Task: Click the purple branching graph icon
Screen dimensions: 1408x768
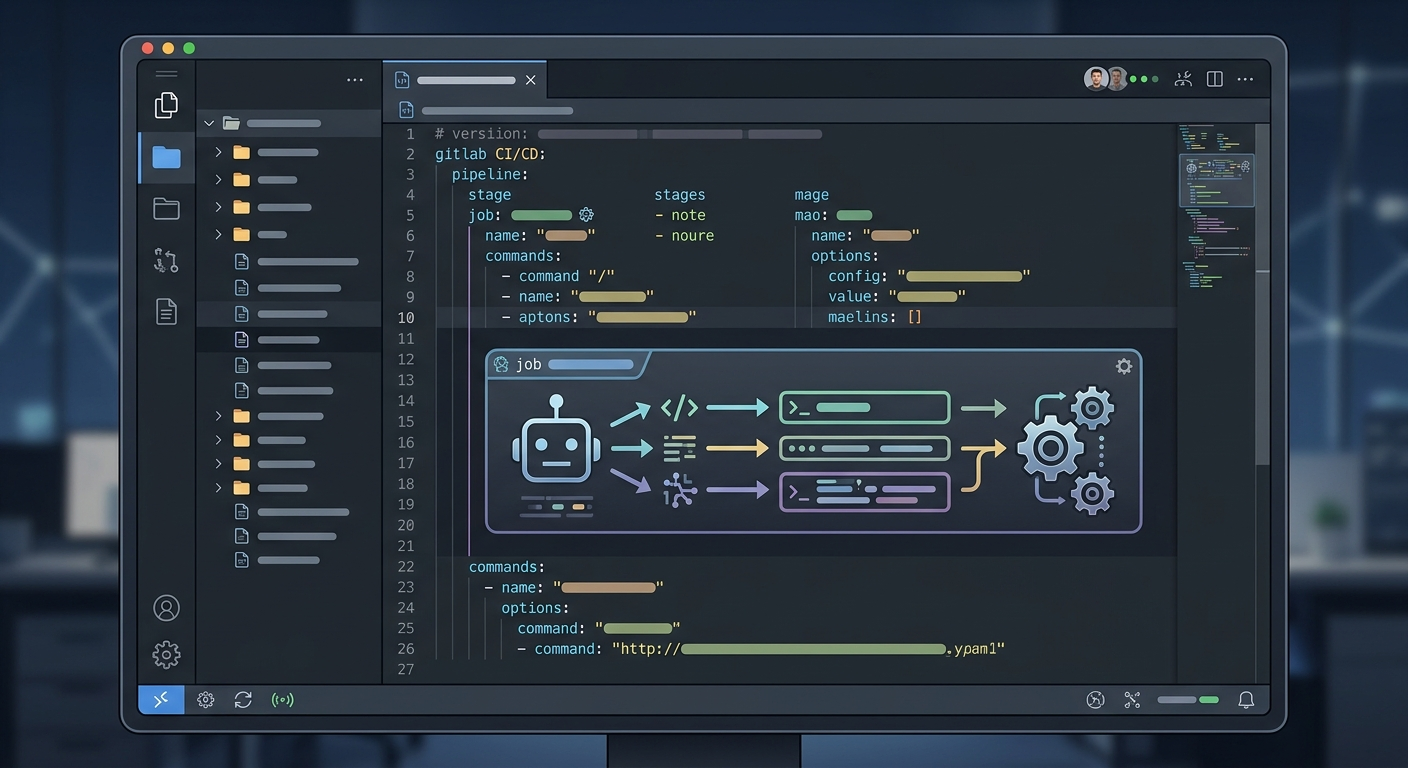Action: (x=679, y=490)
